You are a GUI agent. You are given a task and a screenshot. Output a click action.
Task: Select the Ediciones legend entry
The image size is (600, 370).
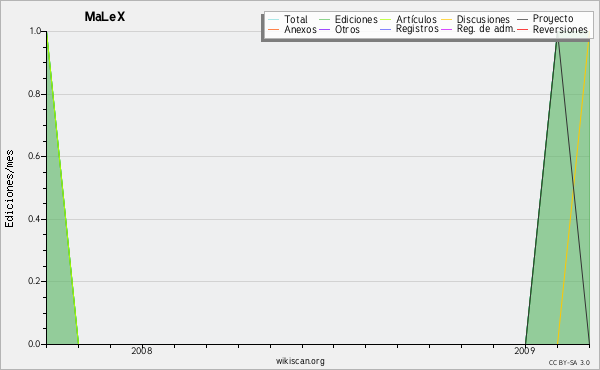pos(356,19)
